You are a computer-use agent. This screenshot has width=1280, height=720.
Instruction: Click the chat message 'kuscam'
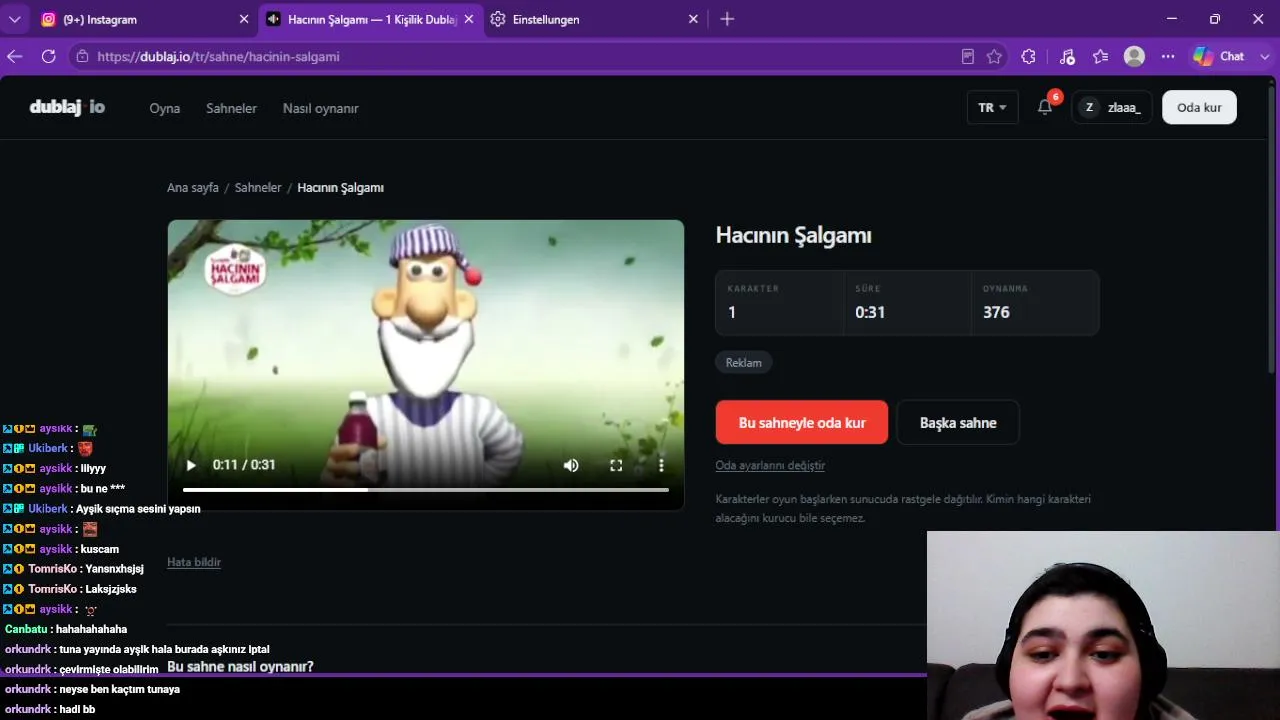100,549
